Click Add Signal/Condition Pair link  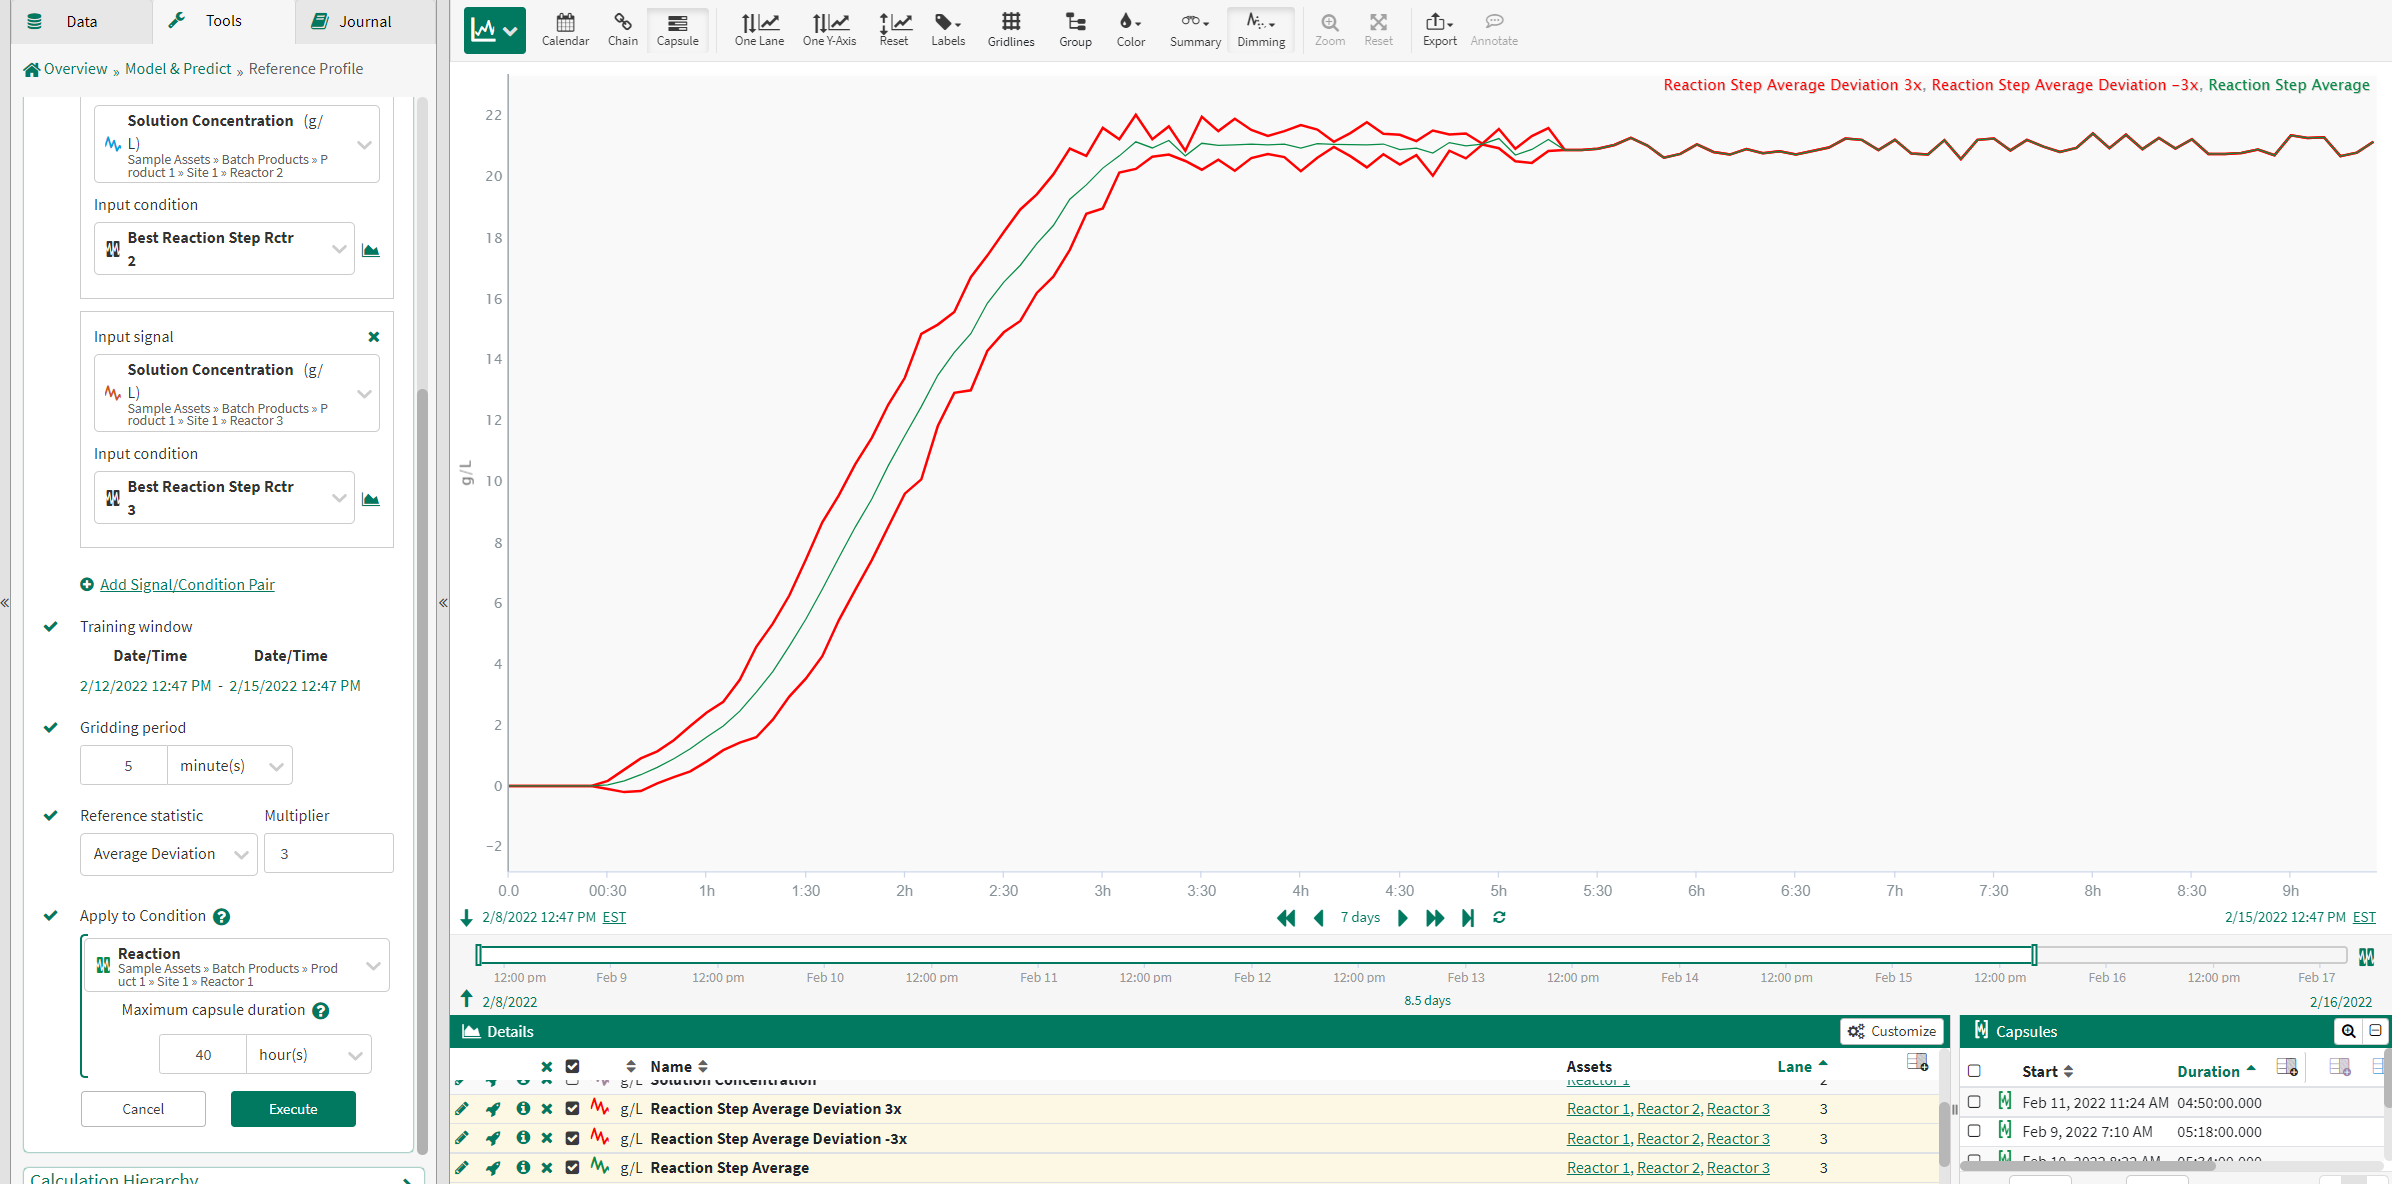(x=187, y=584)
